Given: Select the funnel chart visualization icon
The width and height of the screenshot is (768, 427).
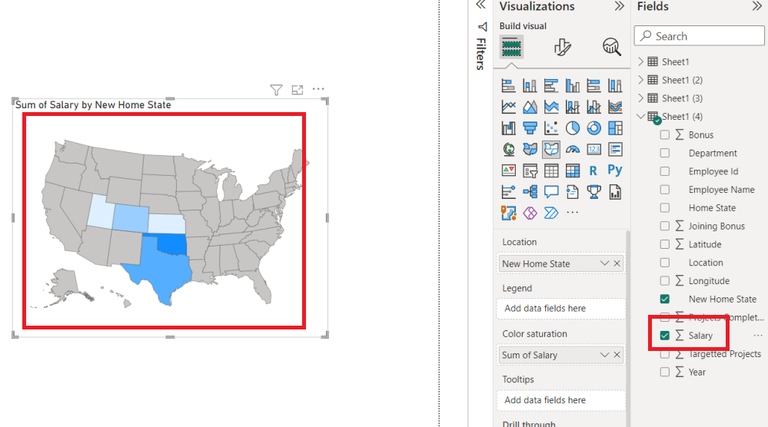Looking at the screenshot, I should (529, 128).
